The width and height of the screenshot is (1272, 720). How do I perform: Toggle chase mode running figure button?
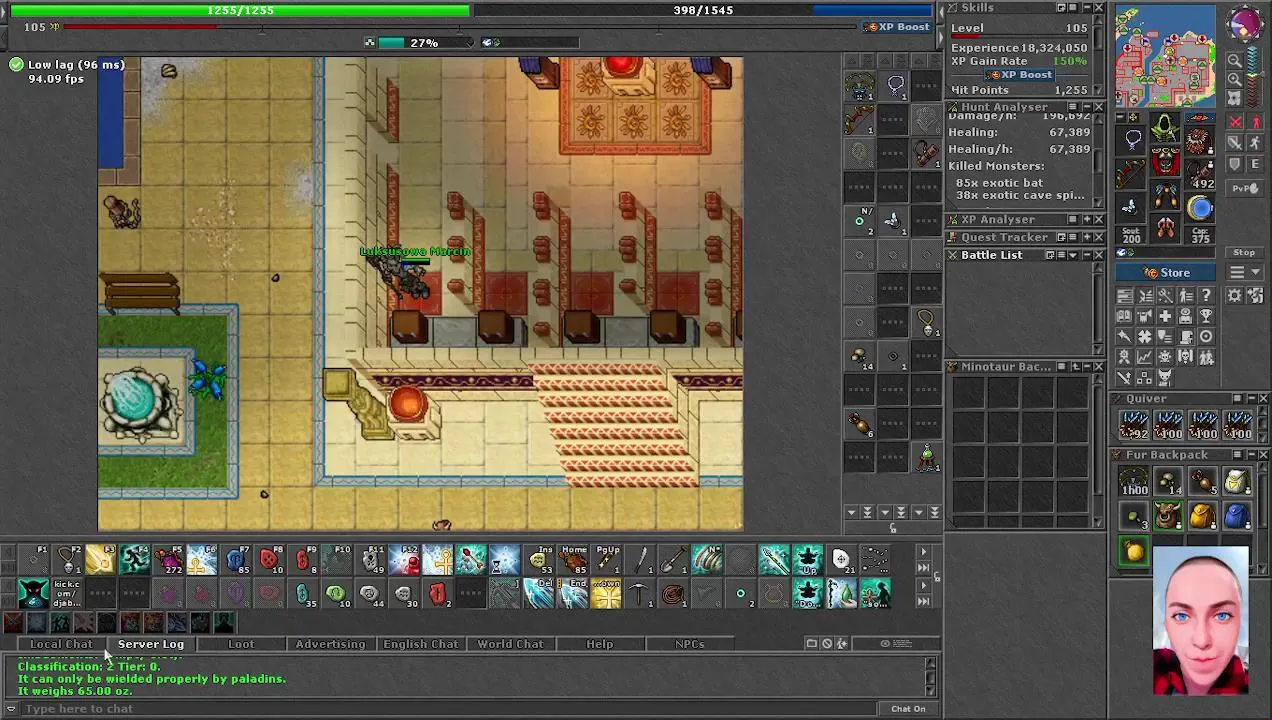1256,142
